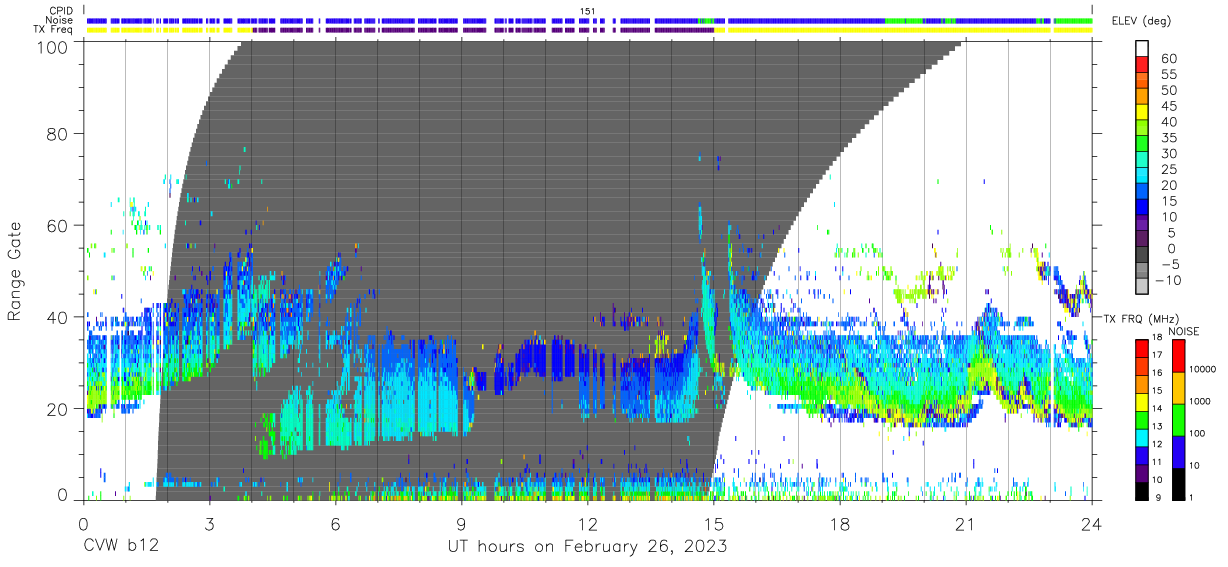
Task: Click the CPID 151 marker at top
Action: click(x=588, y=11)
